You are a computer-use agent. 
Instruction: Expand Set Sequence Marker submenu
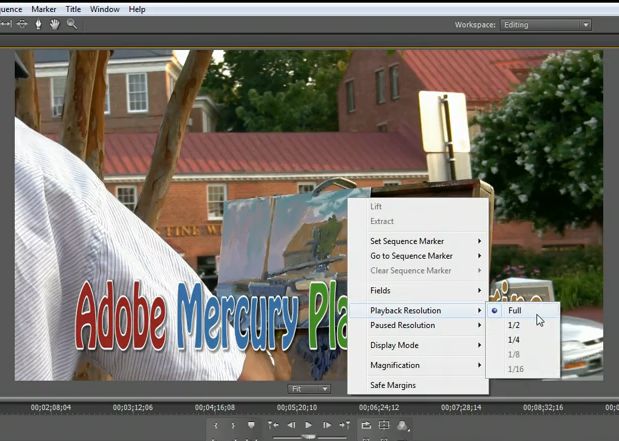418,241
